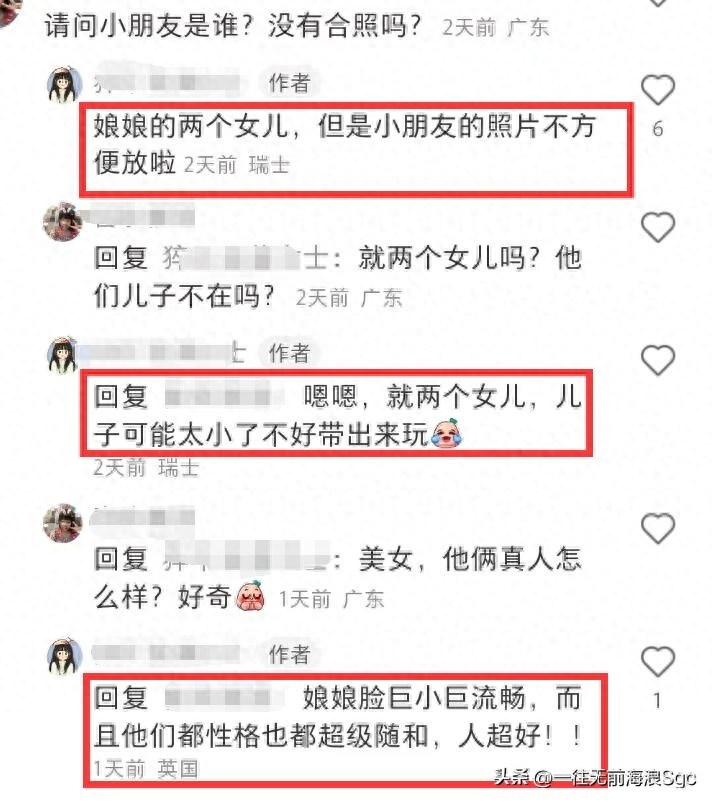This screenshot has height=803, width=713.
Task: Click the 作者 badge above 嗯嗯 reply
Action: point(290,353)
